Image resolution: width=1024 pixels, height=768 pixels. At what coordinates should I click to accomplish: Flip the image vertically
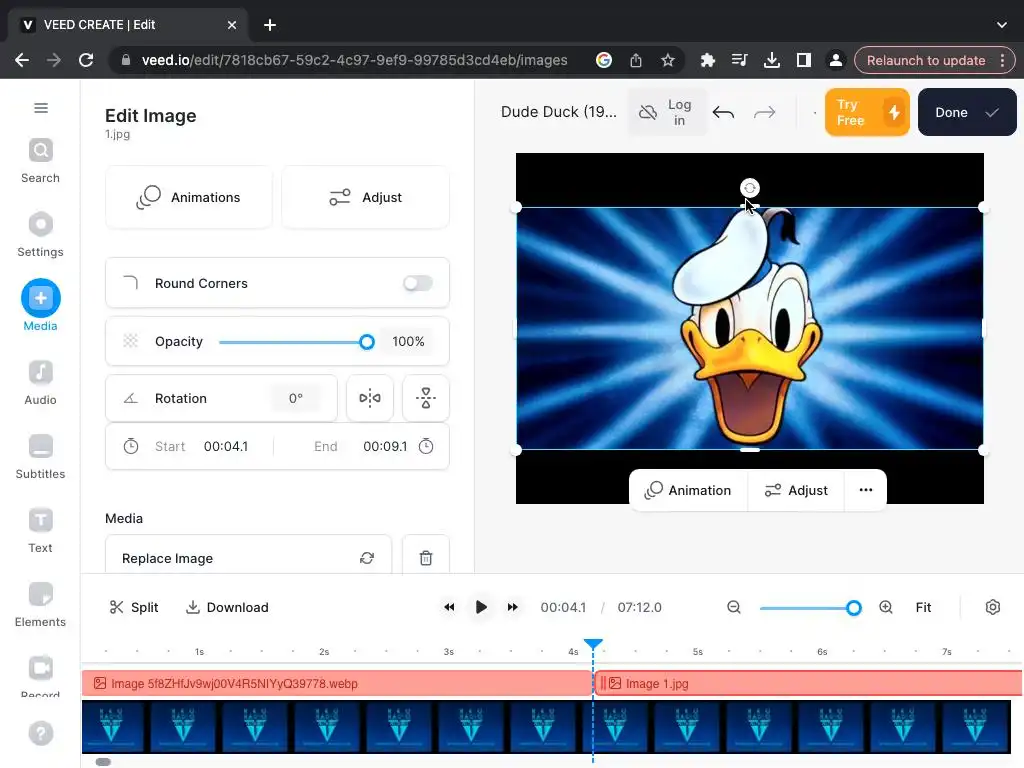pos(426,398)
